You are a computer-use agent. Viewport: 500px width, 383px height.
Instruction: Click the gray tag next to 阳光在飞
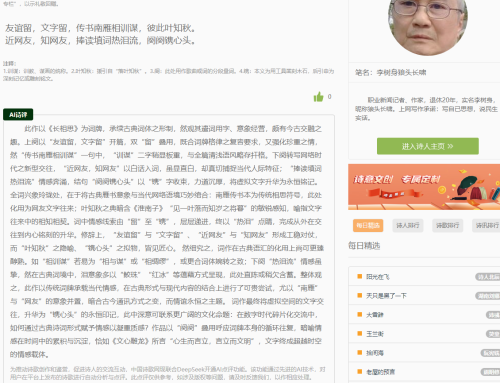point(488,277)
